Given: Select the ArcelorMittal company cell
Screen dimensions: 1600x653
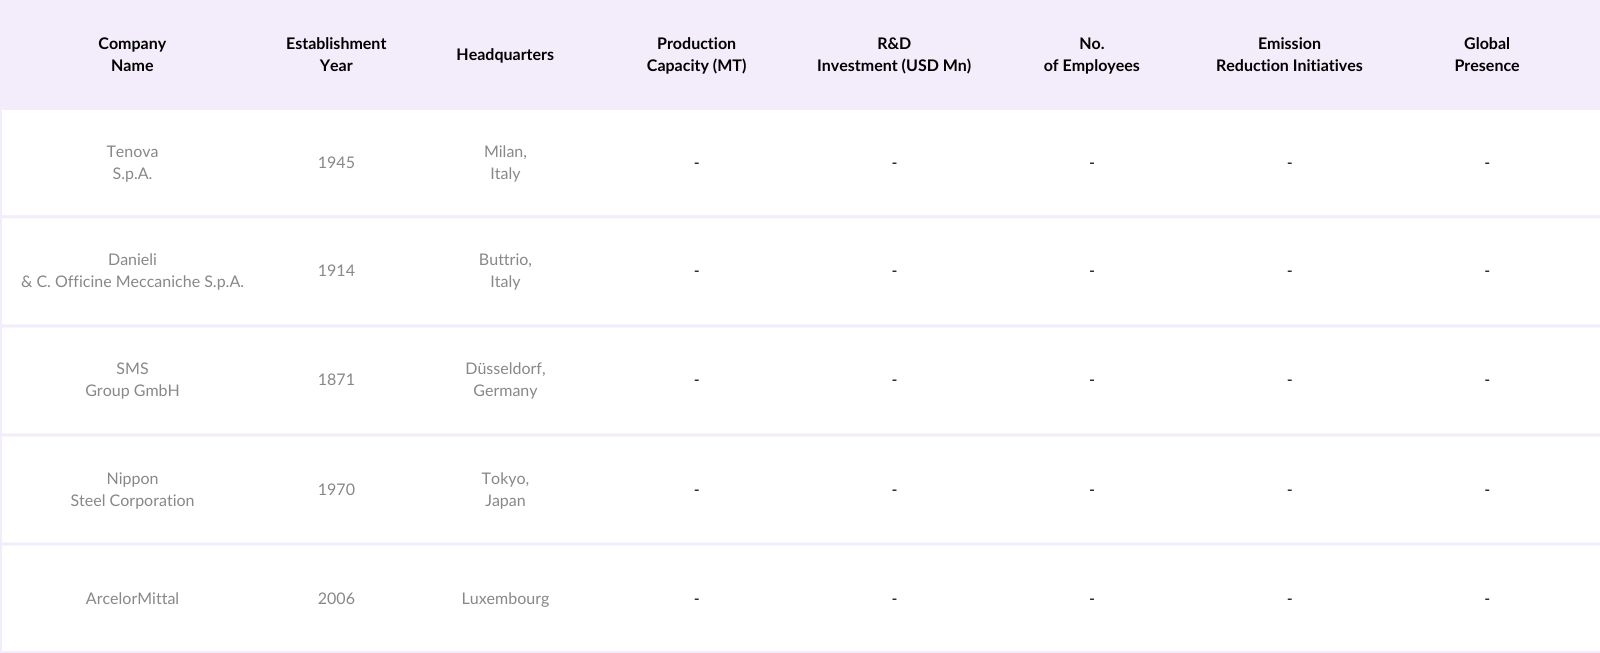Looking at the screenshot, I should (132, 598).
